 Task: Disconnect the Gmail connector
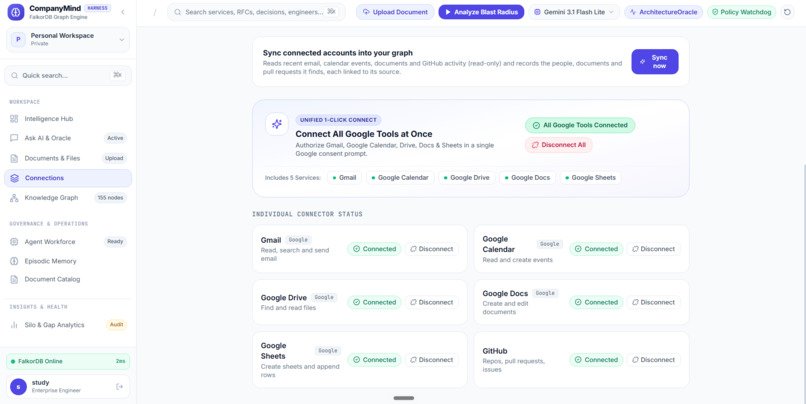coord(432,249)
